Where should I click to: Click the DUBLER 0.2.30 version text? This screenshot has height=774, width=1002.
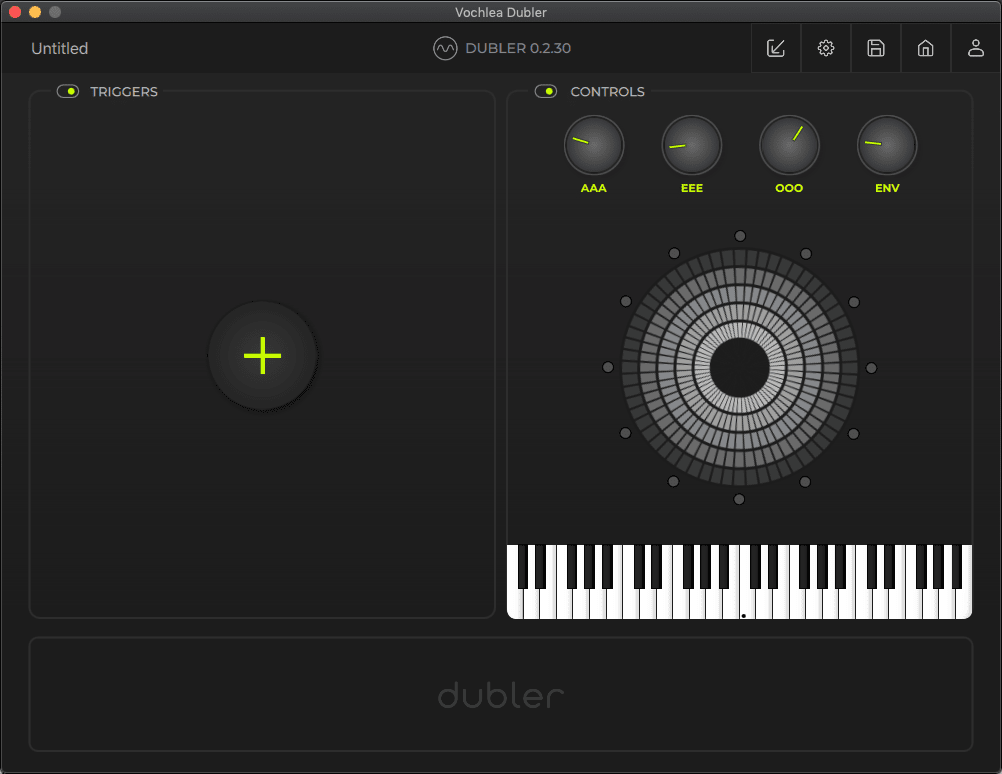pos(518,48)
